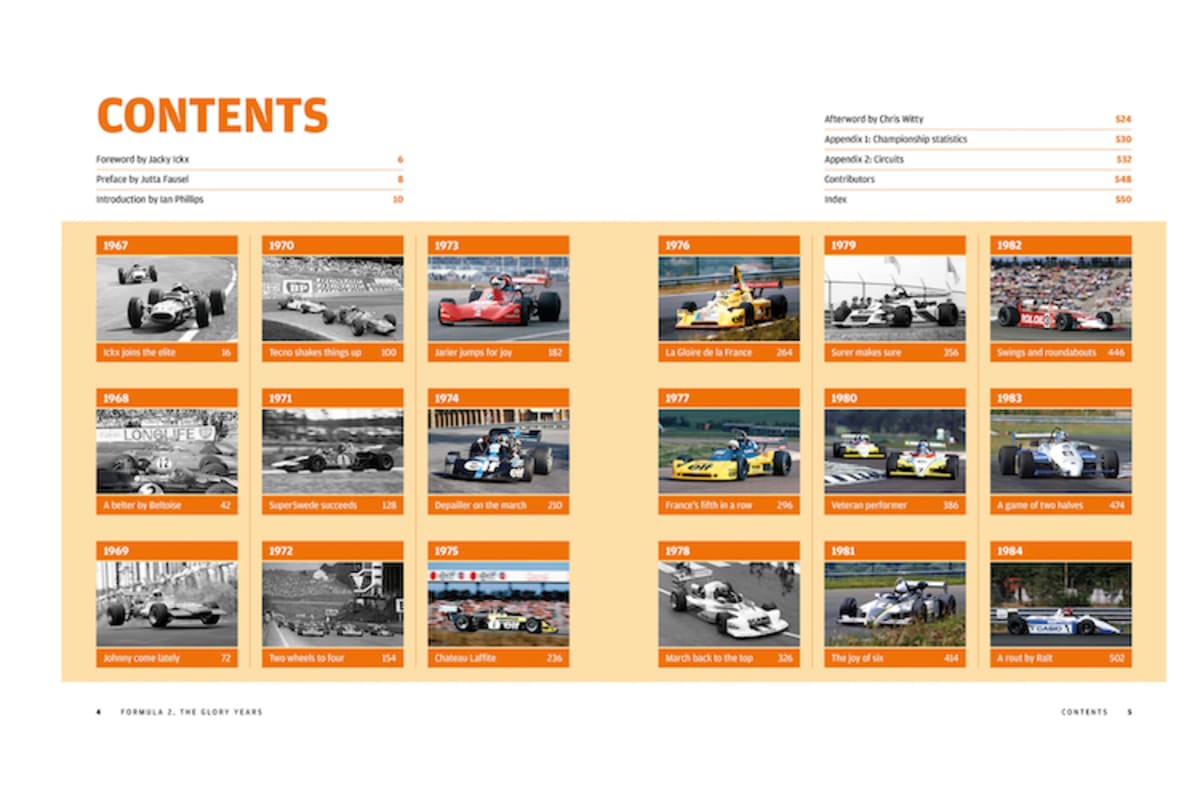1200x800 pixels.
Task: Select 'Tecro shakes things up' caption
Action: pyautogui.click(x=316, y=352)
